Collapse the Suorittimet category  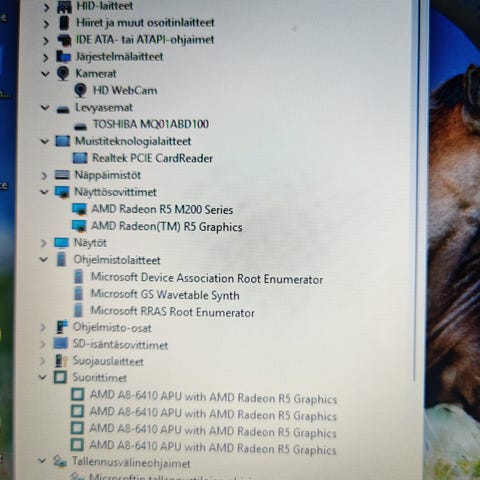click(43, 378)
